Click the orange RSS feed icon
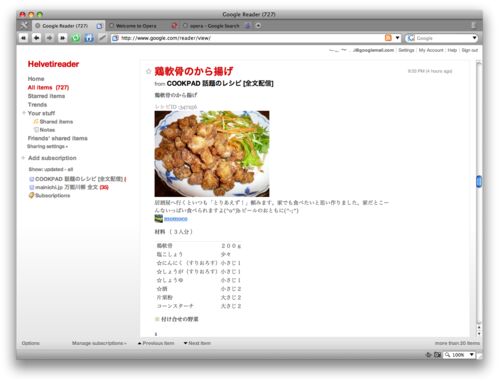500x382 pixels. (388, 38)
